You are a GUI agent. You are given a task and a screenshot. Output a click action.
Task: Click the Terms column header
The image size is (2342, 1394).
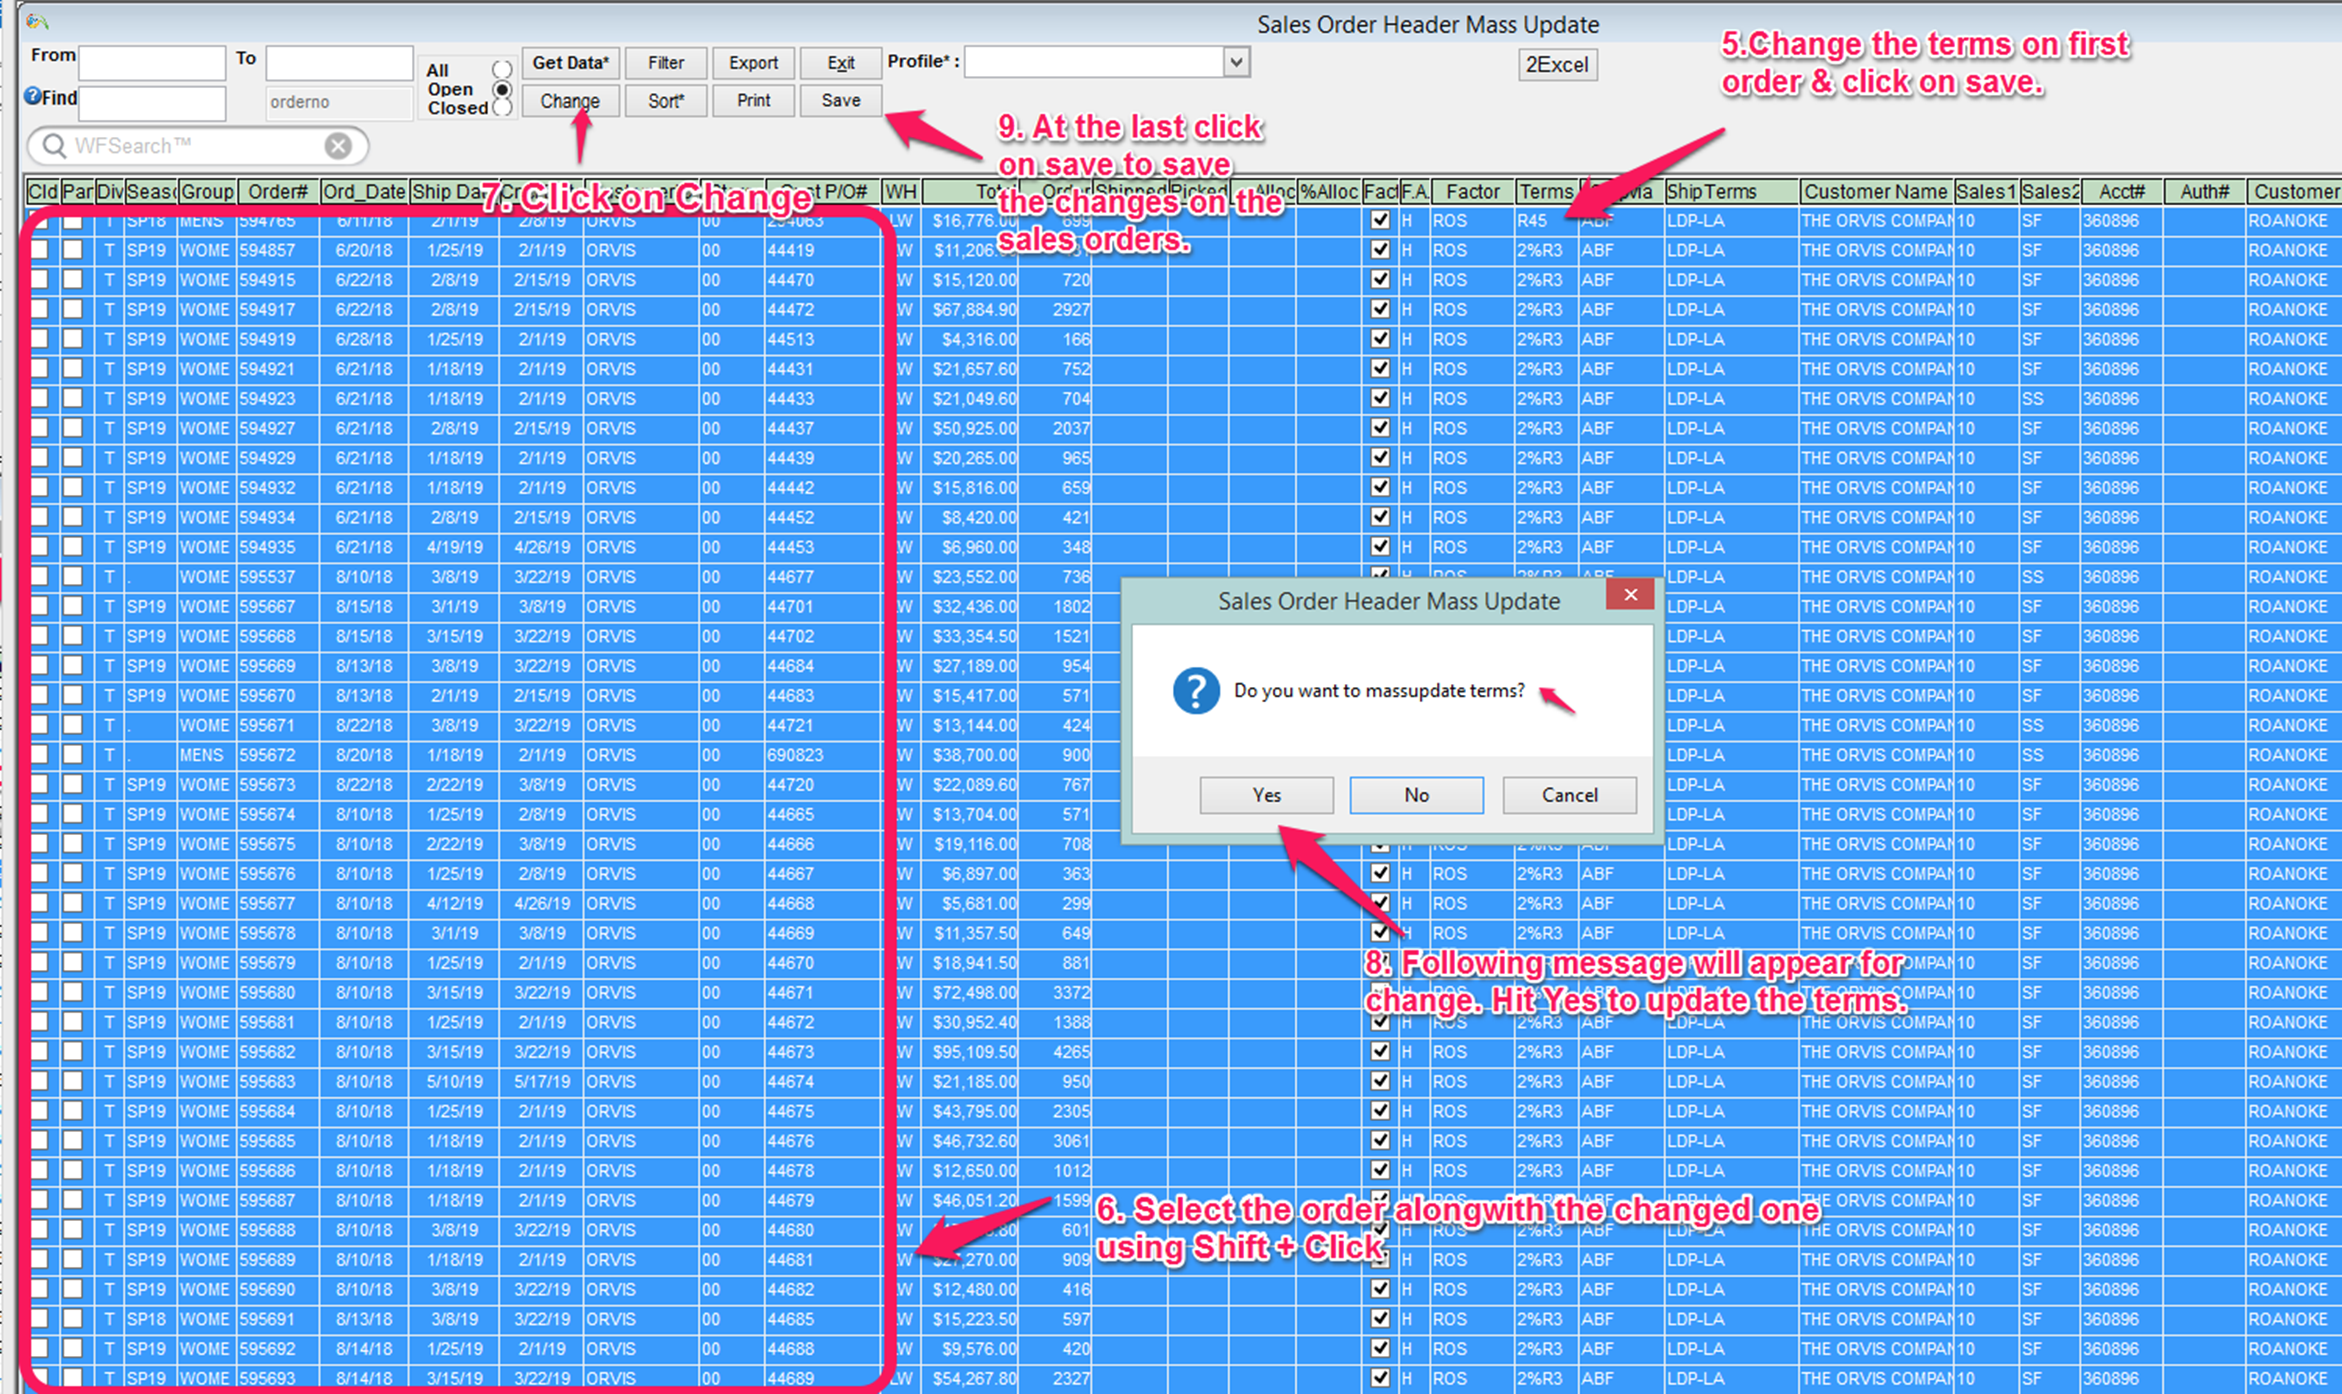[x=1545, y=191]
